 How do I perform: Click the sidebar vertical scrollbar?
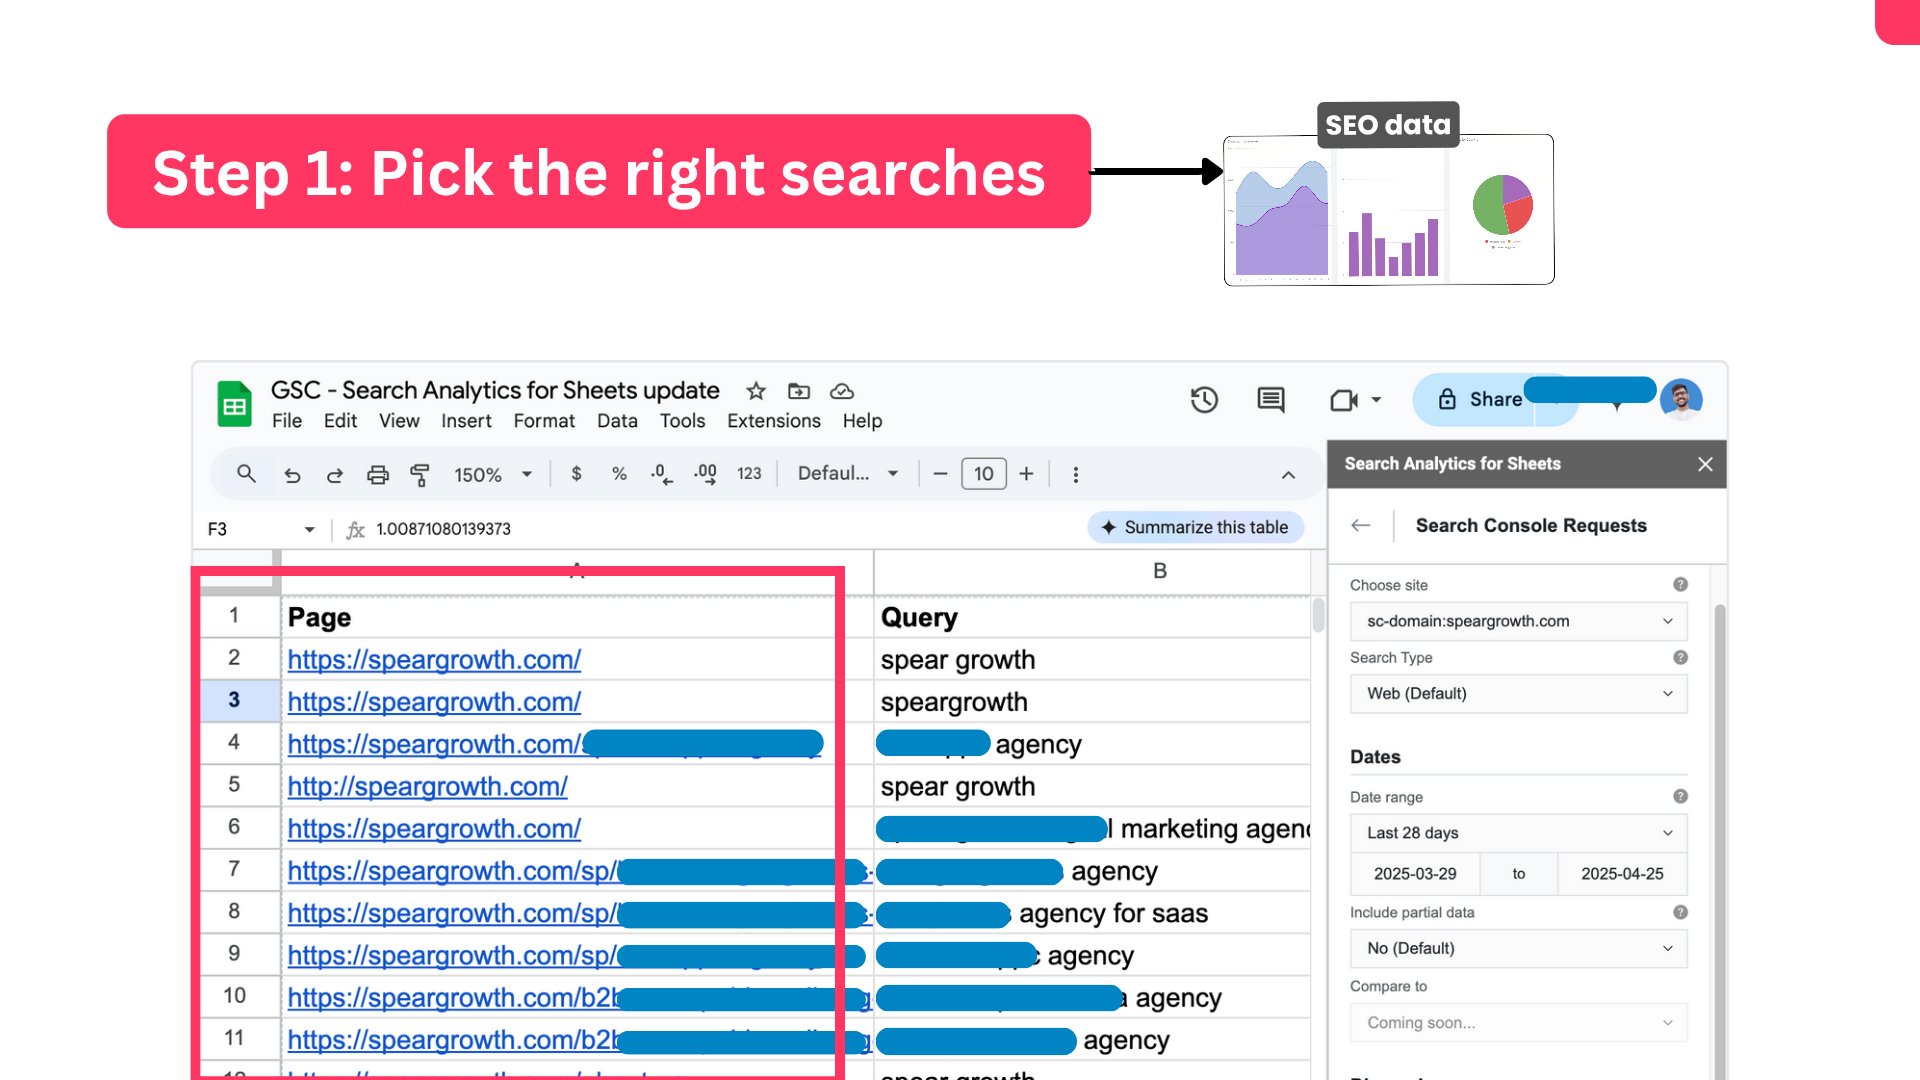[x=1719, y=840]
